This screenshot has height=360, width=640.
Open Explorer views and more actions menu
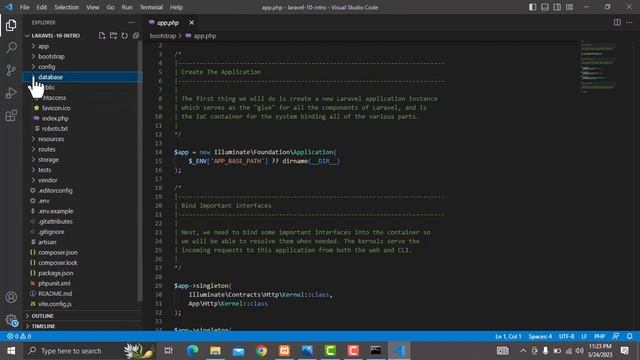(131, 22)
